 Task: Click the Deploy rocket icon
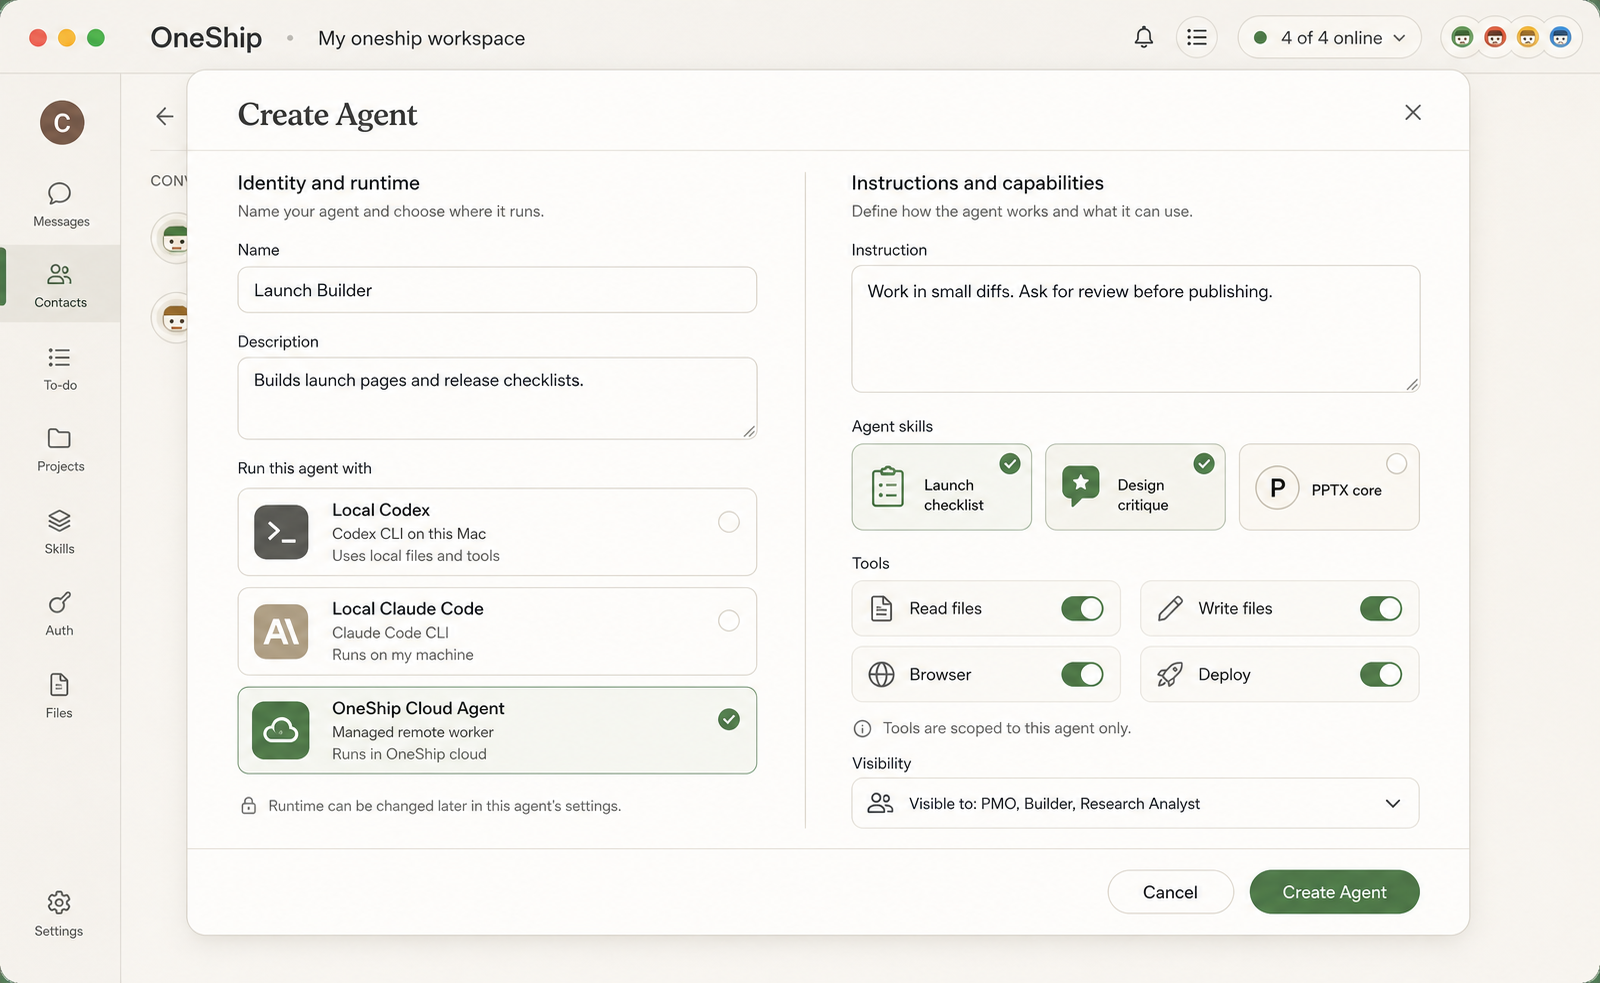pos(1170,675)
